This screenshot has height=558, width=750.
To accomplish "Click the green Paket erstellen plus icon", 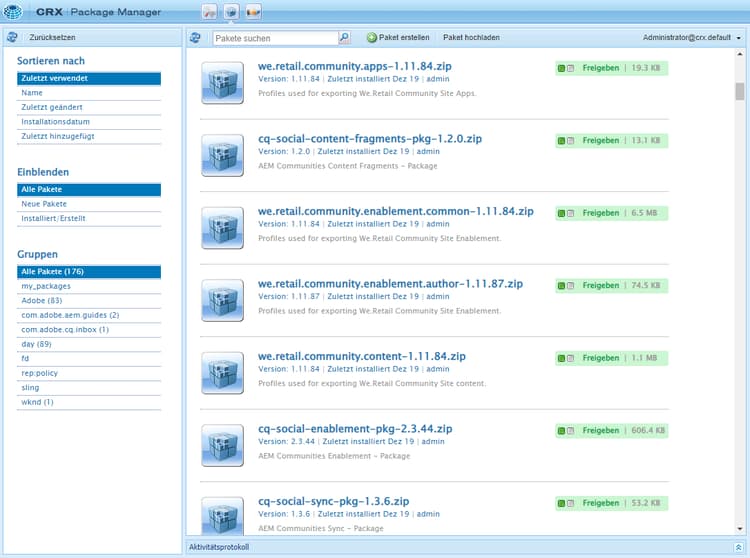I will (x=372, y=37).
